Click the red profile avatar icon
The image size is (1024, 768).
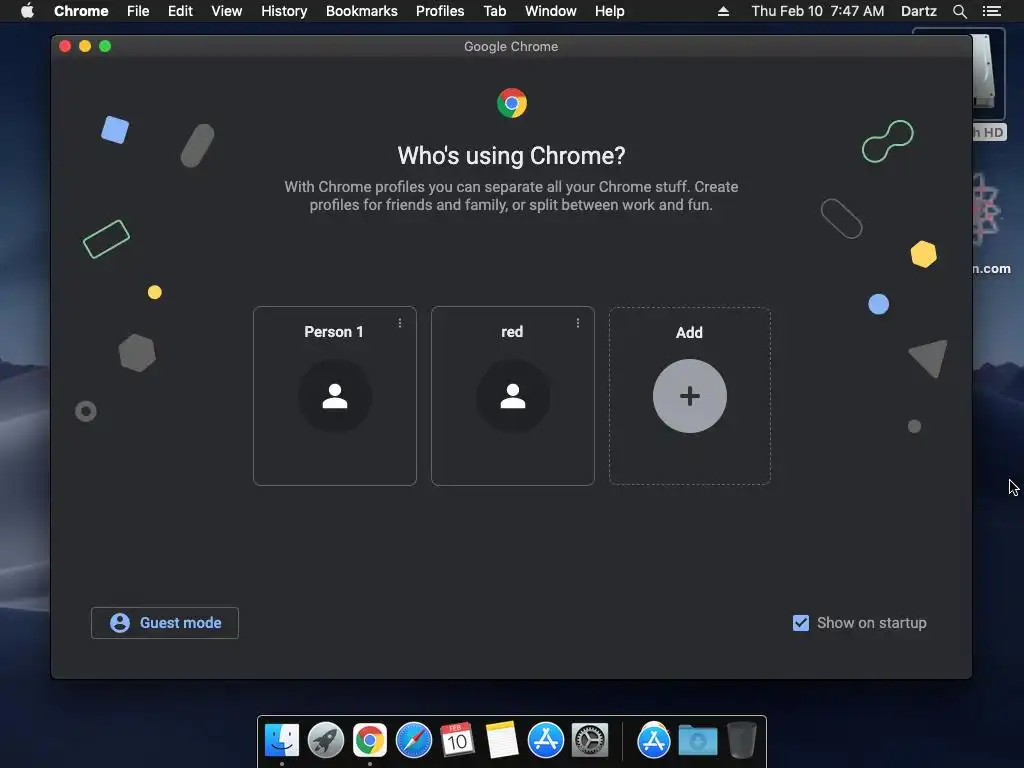tap(513, 396)
